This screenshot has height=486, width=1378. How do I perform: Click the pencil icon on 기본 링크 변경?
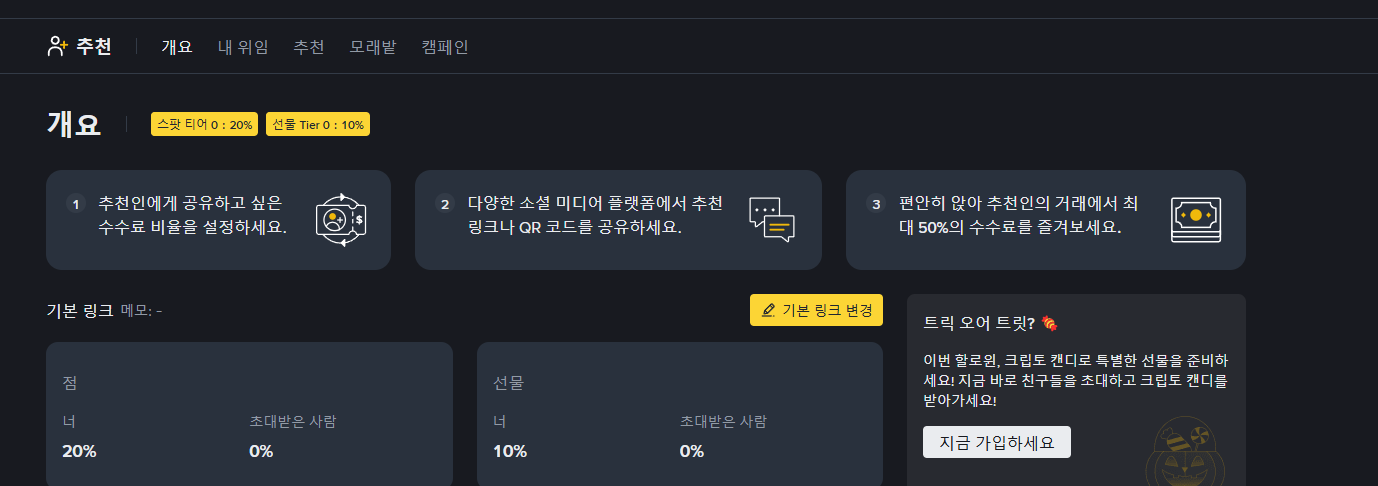768,310
